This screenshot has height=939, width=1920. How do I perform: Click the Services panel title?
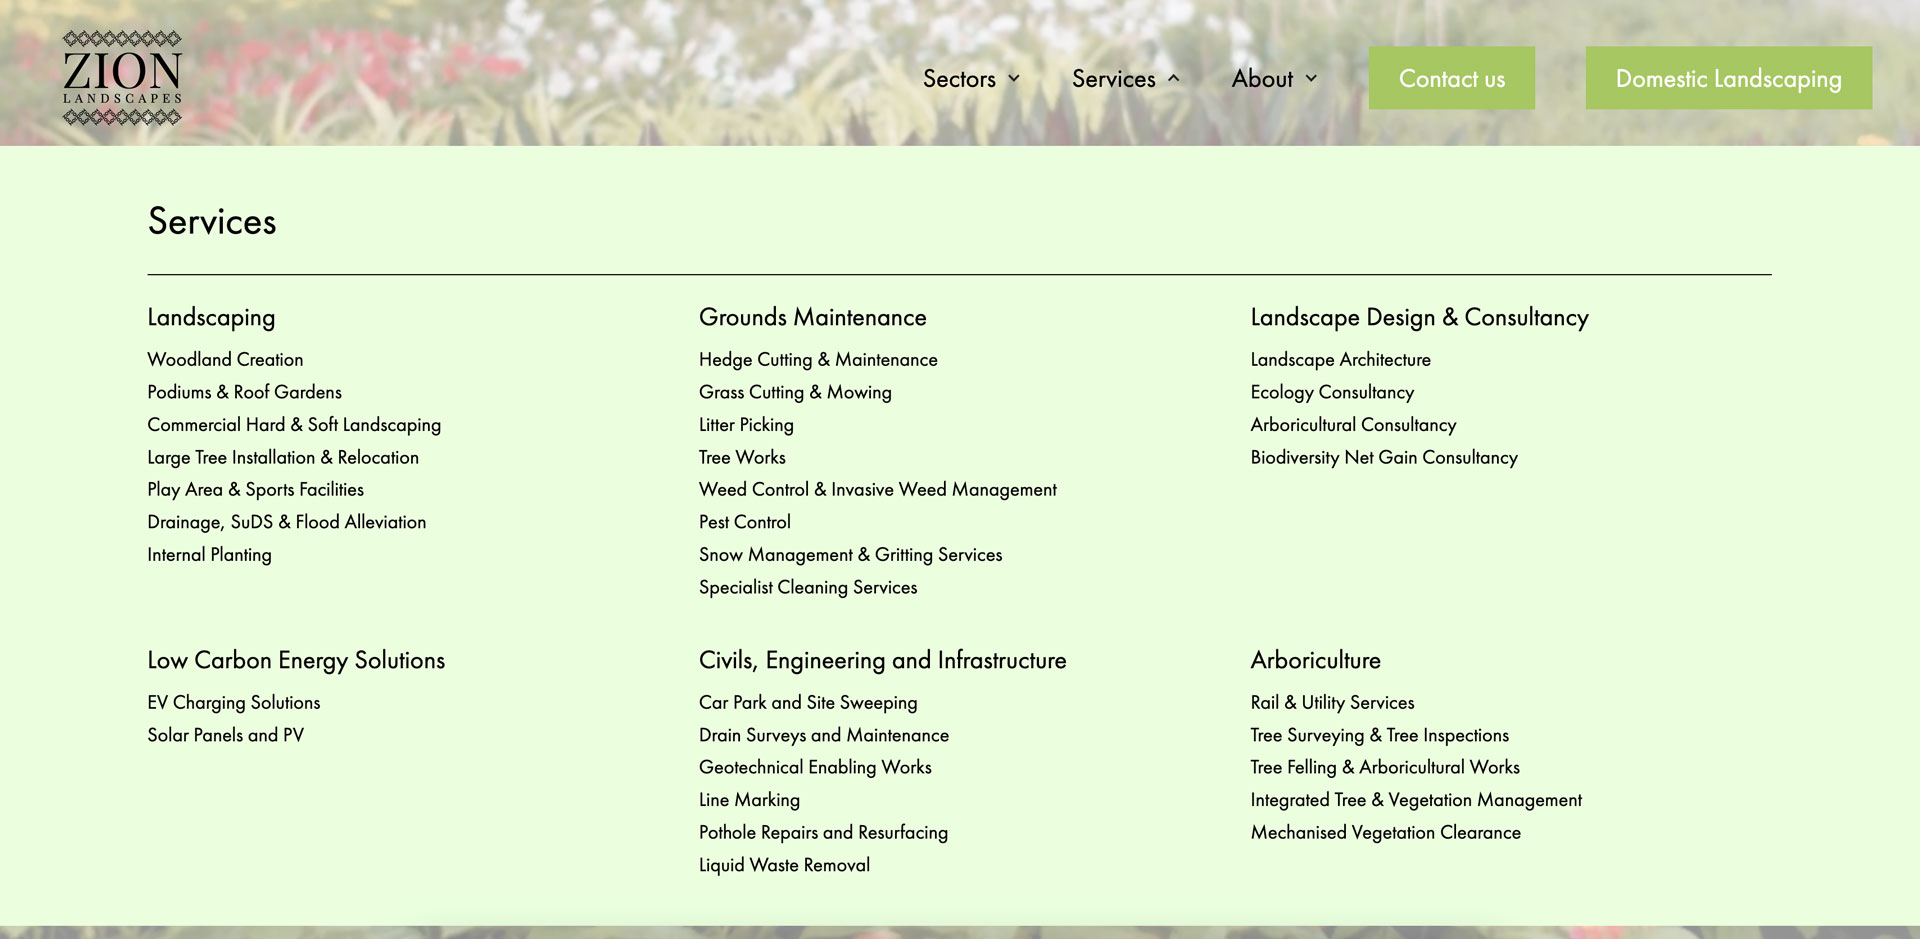[212, 221]
